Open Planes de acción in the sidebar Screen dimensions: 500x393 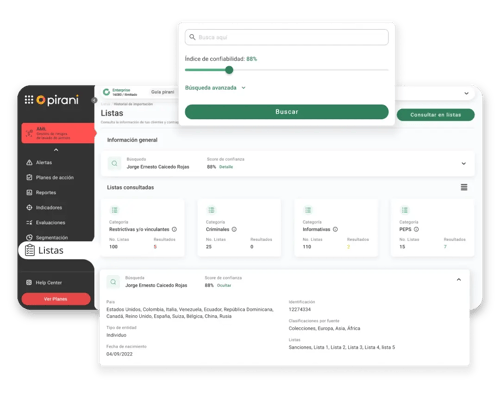pos(55,177)
